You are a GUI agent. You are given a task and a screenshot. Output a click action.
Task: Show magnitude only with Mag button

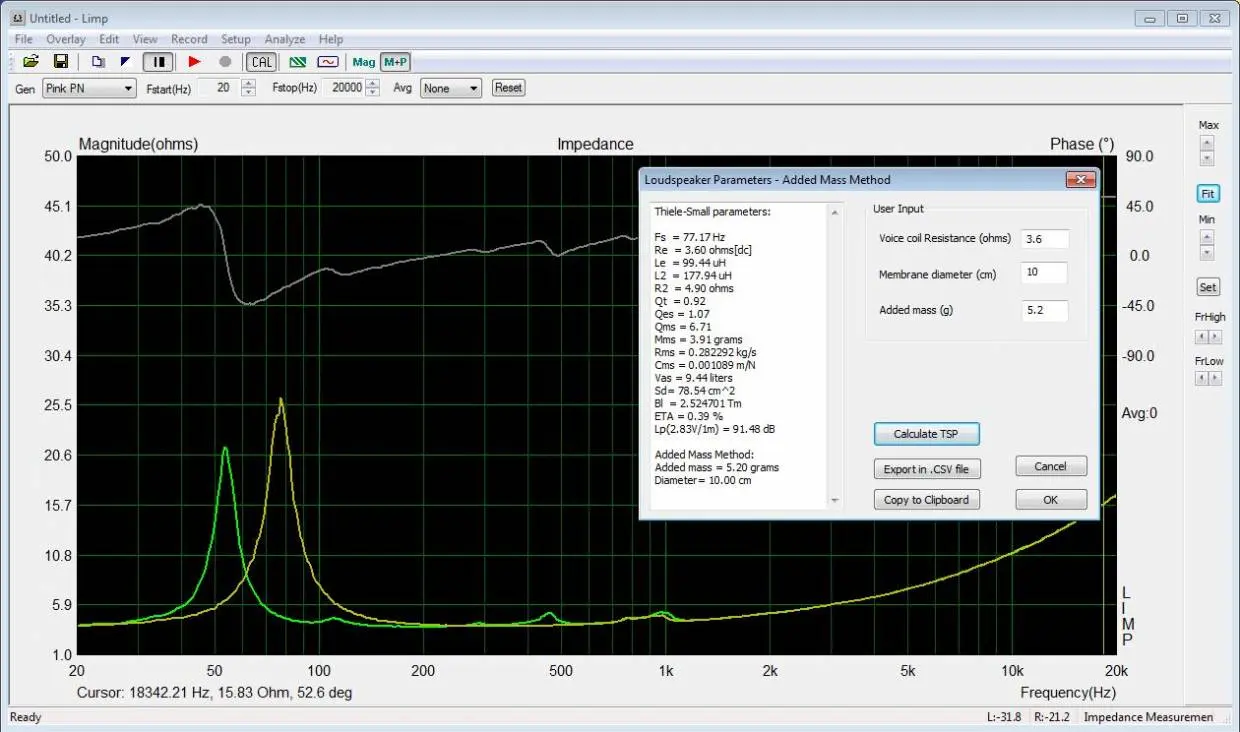click(364, 62)
